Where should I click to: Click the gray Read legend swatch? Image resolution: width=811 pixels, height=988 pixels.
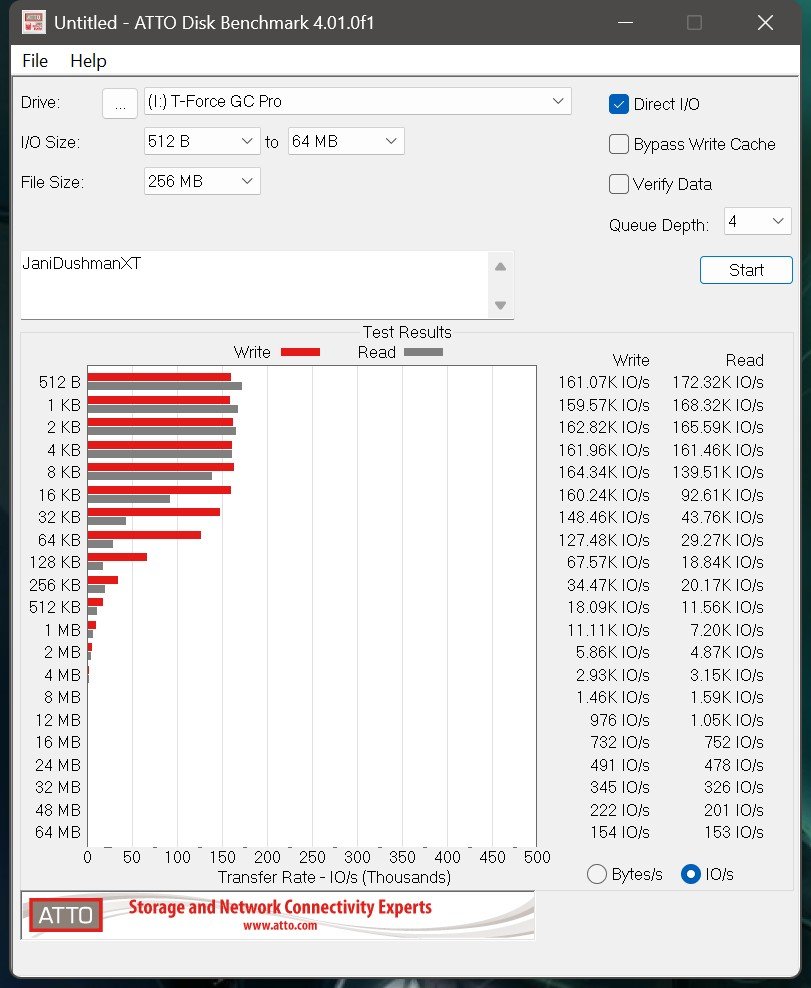(423, 352)
